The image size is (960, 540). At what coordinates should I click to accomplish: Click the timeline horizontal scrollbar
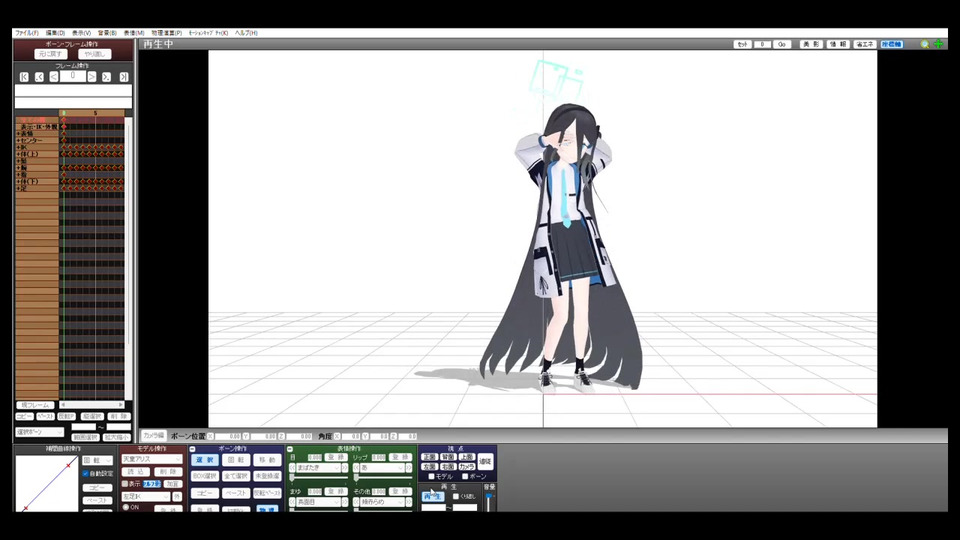pos(92,405)
